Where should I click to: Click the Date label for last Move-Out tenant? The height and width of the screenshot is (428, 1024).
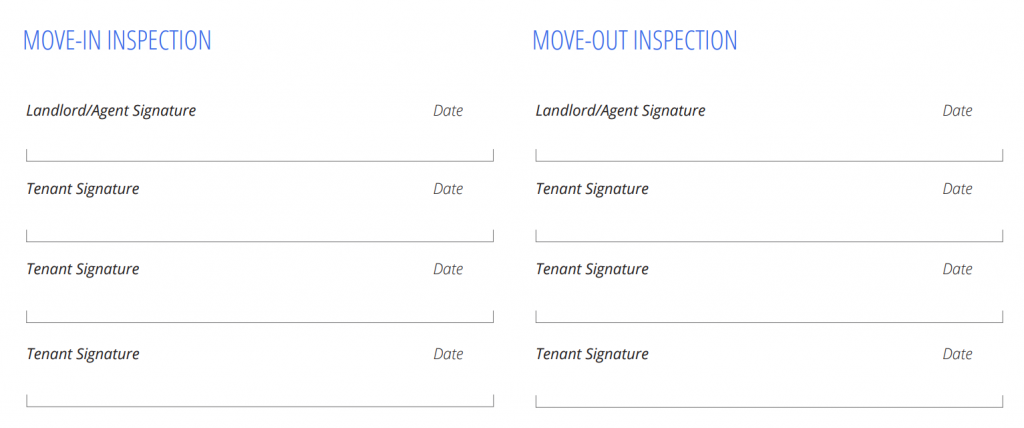(x=957, y=354)
